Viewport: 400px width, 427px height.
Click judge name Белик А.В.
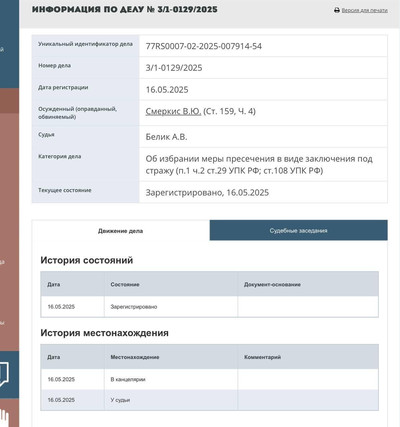166,137
